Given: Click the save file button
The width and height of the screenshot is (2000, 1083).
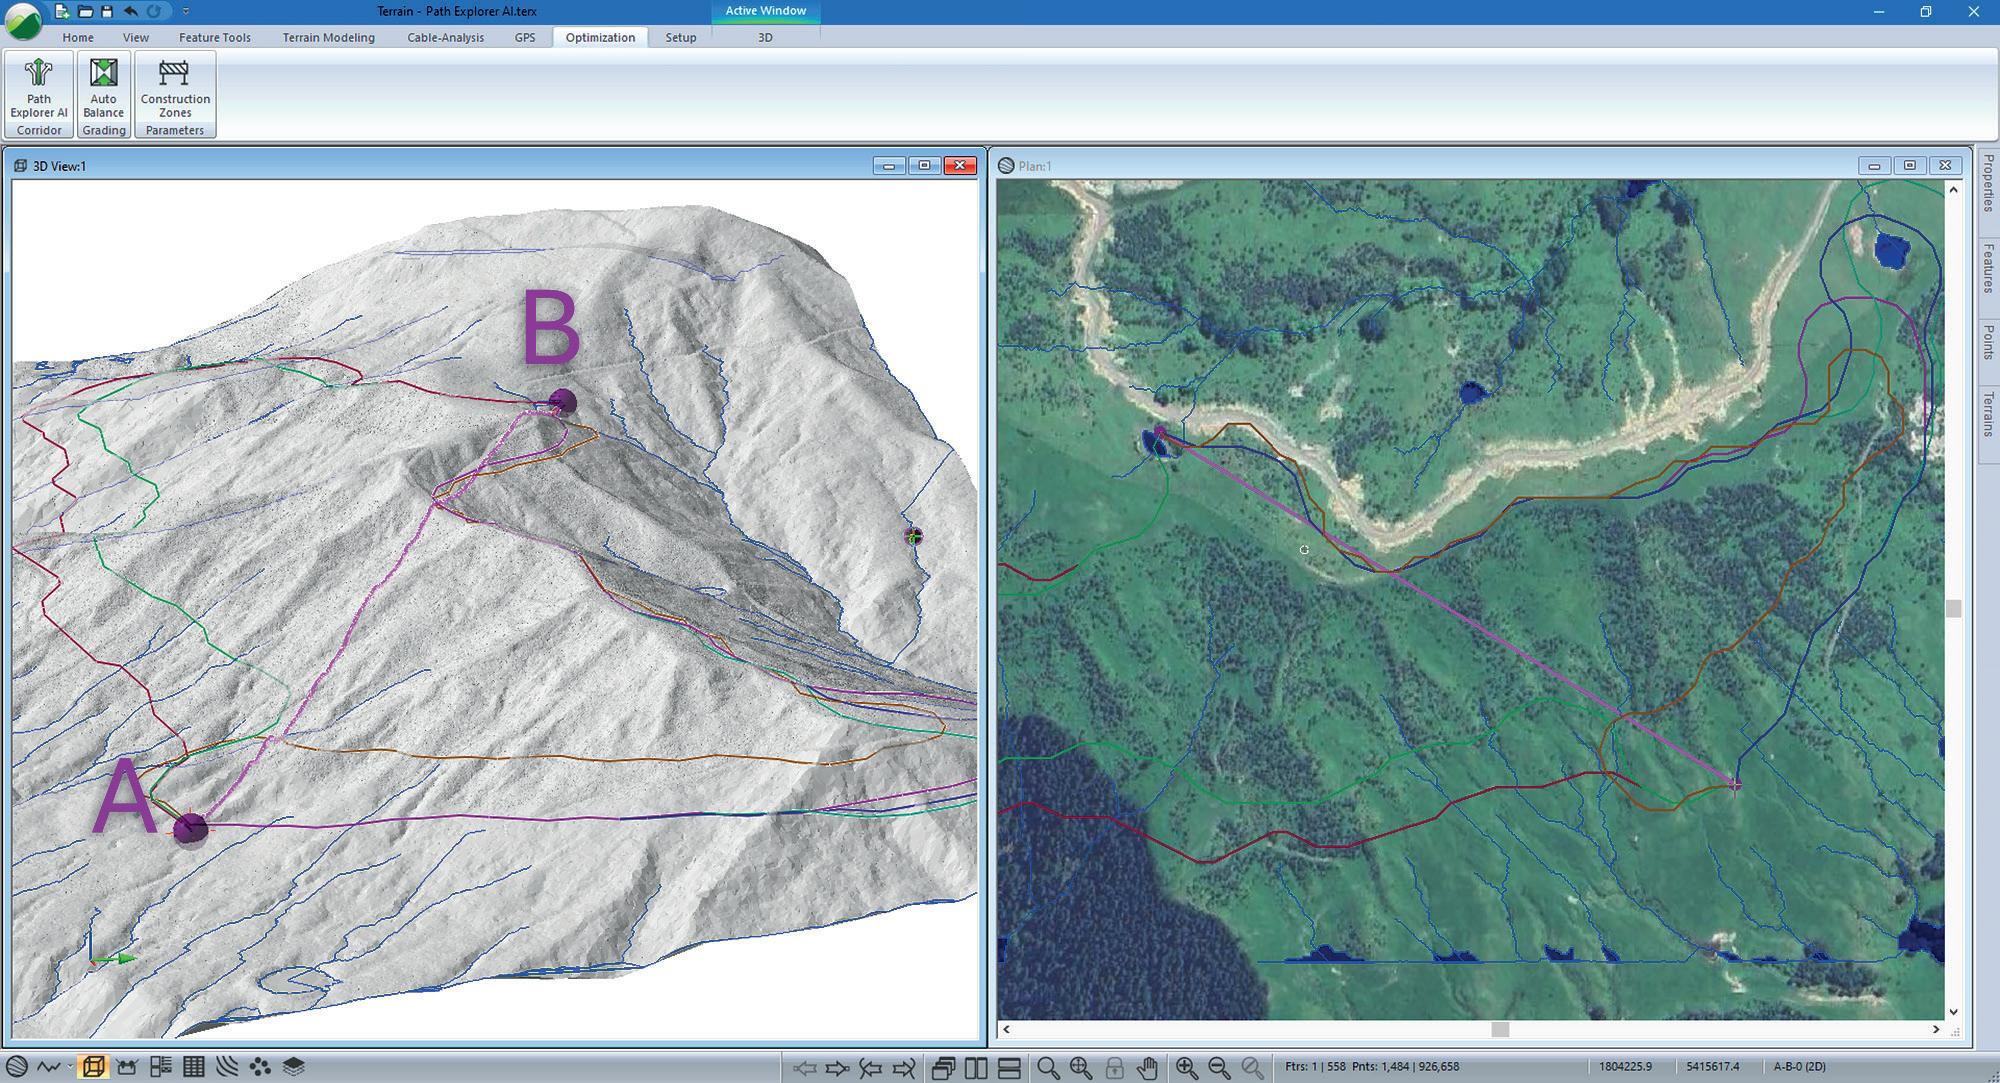Looking at the screenshot, I should point(107,12).
